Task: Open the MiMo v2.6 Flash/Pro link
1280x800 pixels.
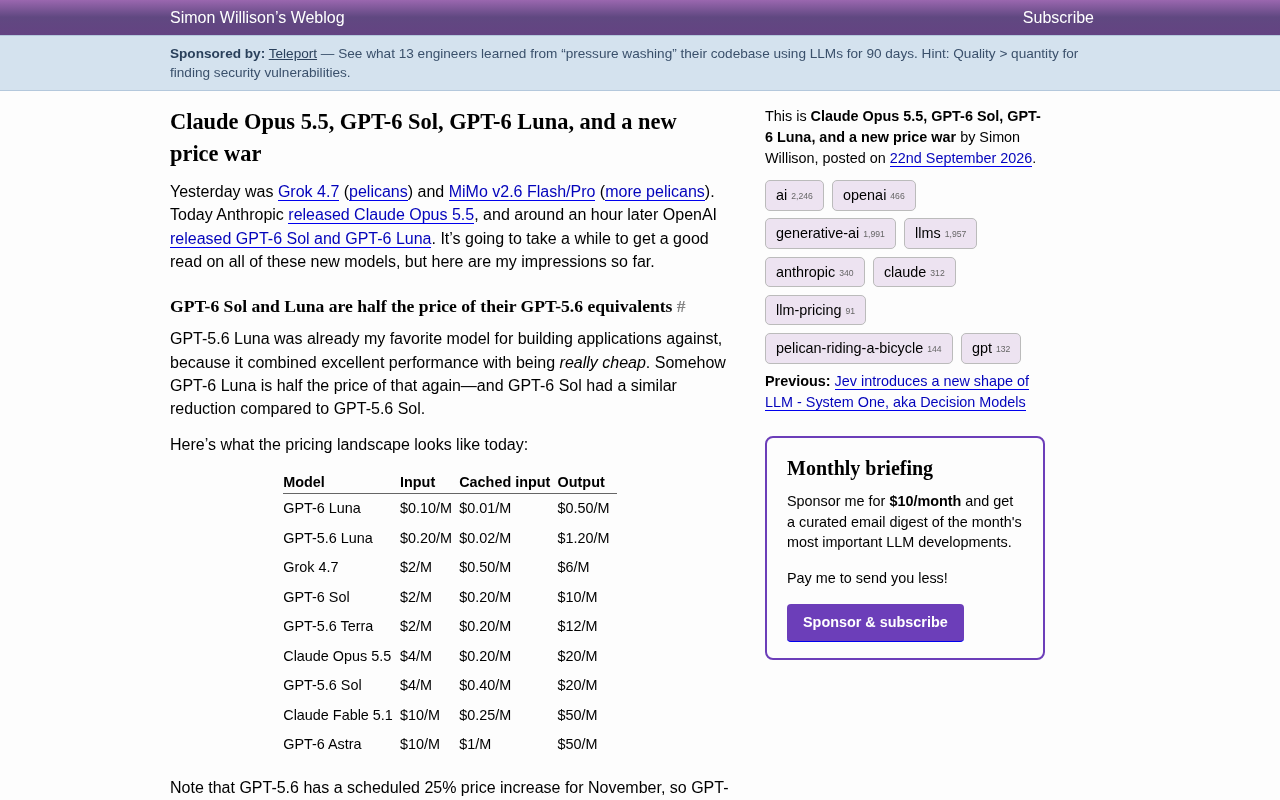Action: click(522, 191)
